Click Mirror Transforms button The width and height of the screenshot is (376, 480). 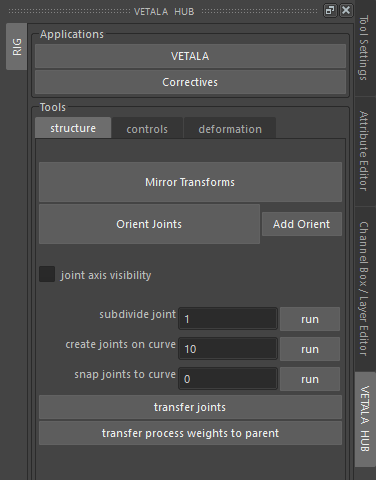pos(190,182)
